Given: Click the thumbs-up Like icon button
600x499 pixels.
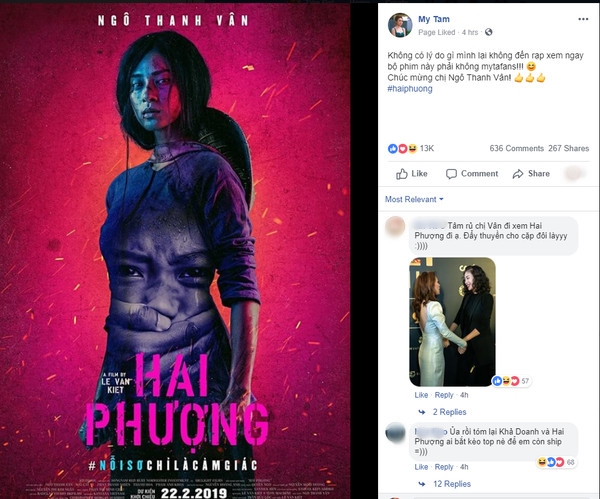Looking at the screenshot, I should click(402, 174).
